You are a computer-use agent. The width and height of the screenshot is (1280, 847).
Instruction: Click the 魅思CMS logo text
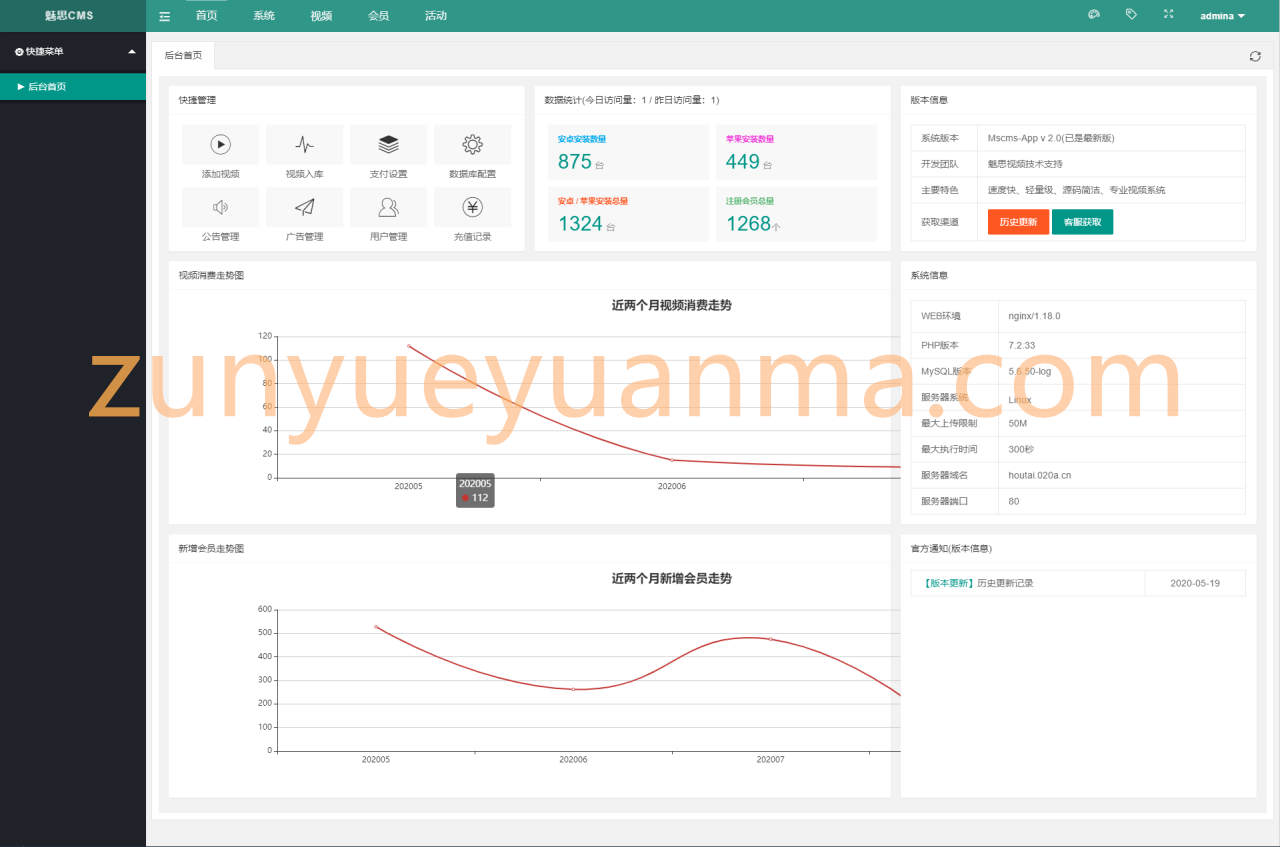tap(69, 16)
